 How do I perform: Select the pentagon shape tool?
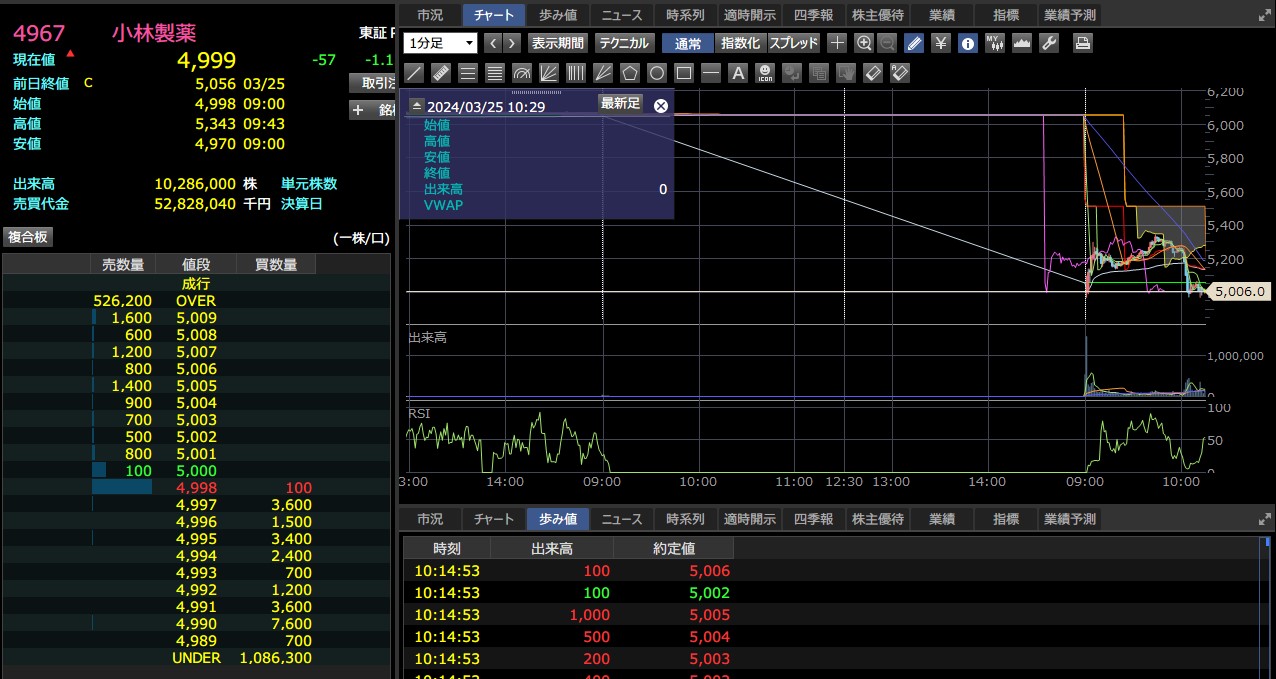tap(630, 73)
